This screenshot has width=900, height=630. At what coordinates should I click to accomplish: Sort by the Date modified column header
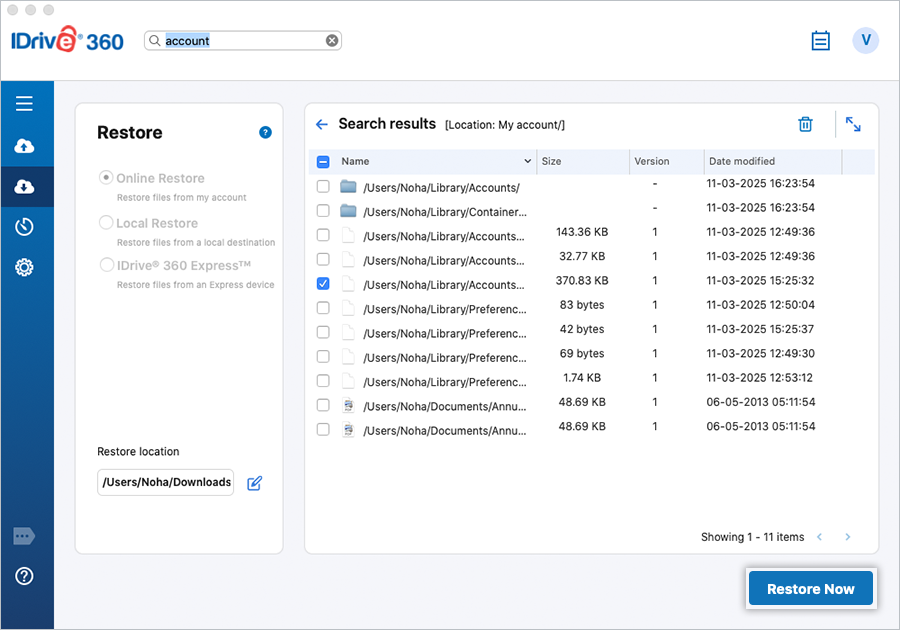tap(741, 161)
